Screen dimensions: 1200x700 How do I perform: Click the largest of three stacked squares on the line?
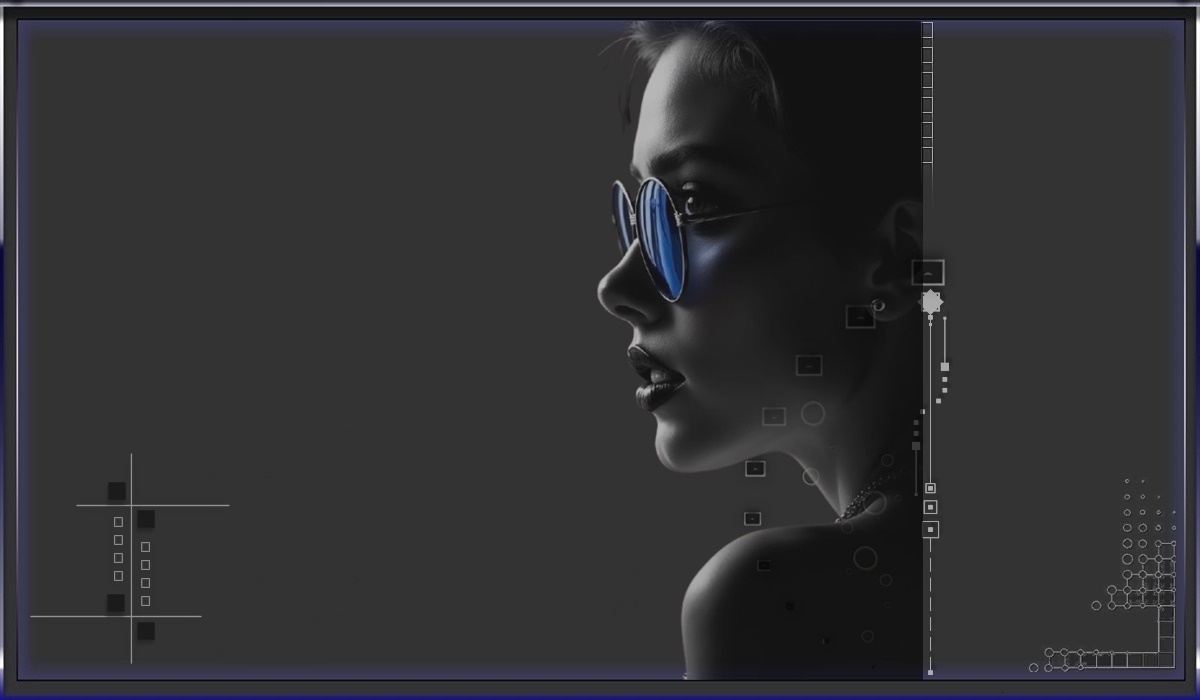pyautogui.click(x=930, y=529)
